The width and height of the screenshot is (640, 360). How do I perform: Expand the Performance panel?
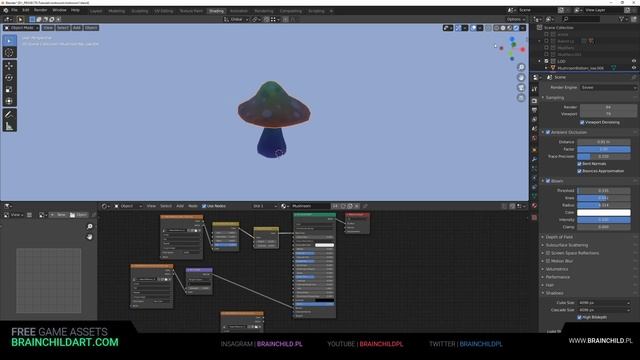[558, 277]
